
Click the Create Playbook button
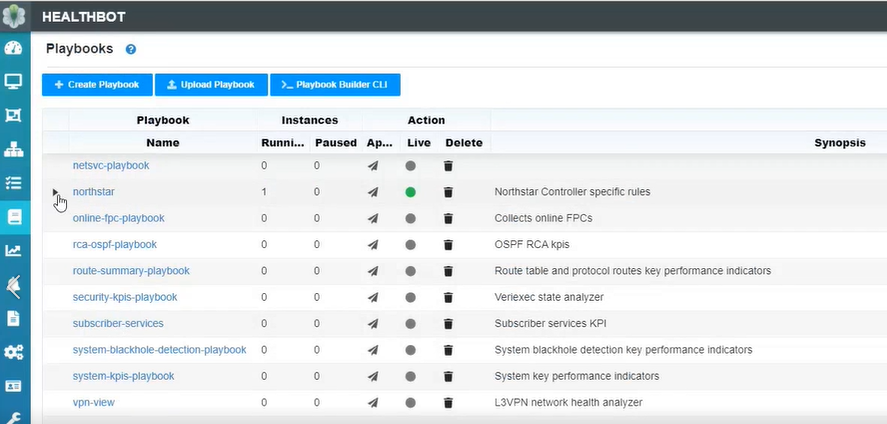97,85
